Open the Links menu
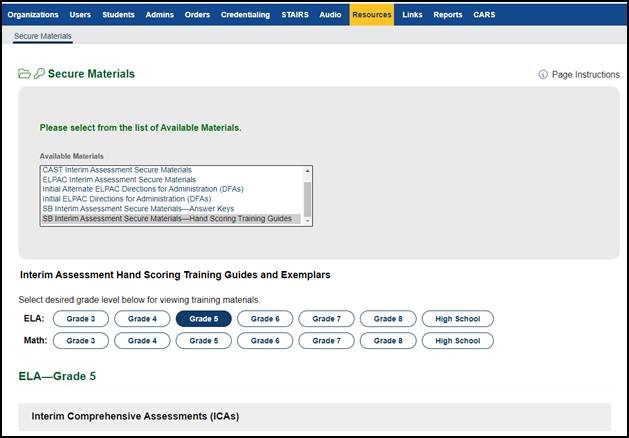The height and width of the screenshot is (438, 629). point(412,15)
